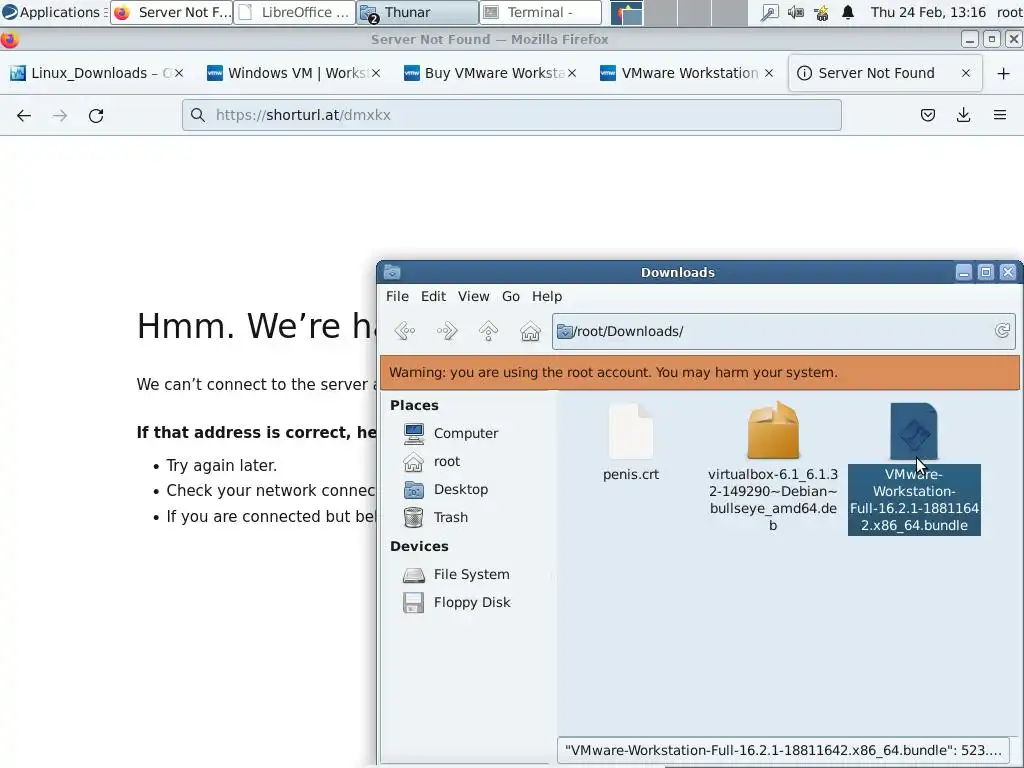Switch to LibreOffice taskbar button
Viewport: 1024px width, 768px height.
pyautogui.click(x=294, y=12)
